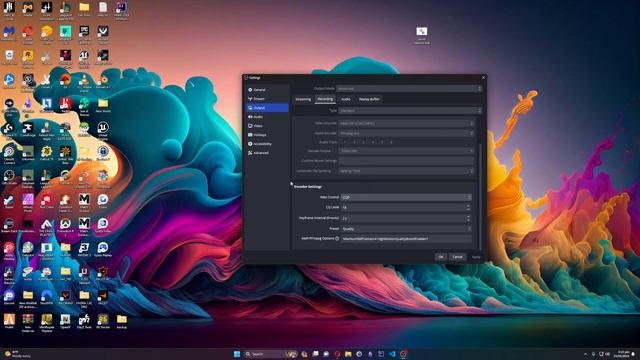Open the weather widget on the taskbar

click(17, 354)
